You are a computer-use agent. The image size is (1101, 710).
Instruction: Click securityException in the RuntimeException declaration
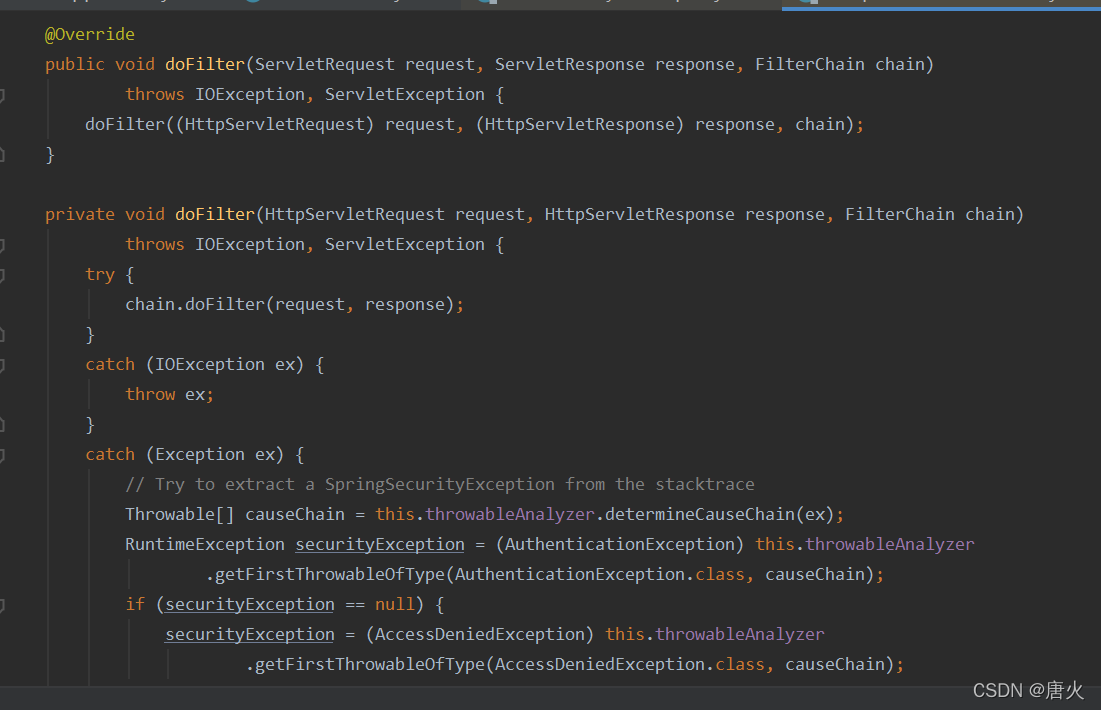click(x=380, y=544)
